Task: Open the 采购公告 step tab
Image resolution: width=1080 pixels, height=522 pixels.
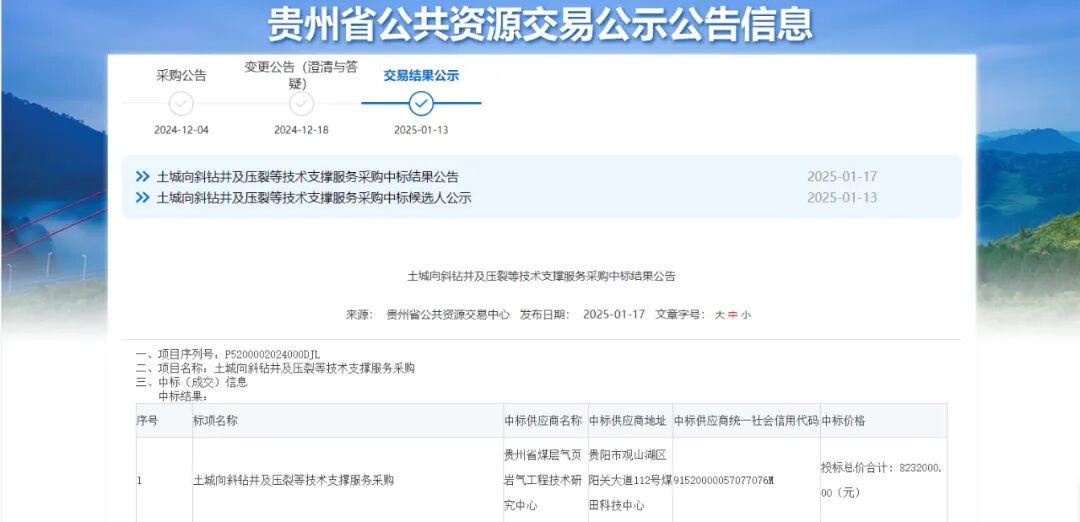Action: click(x=181, y=76)
